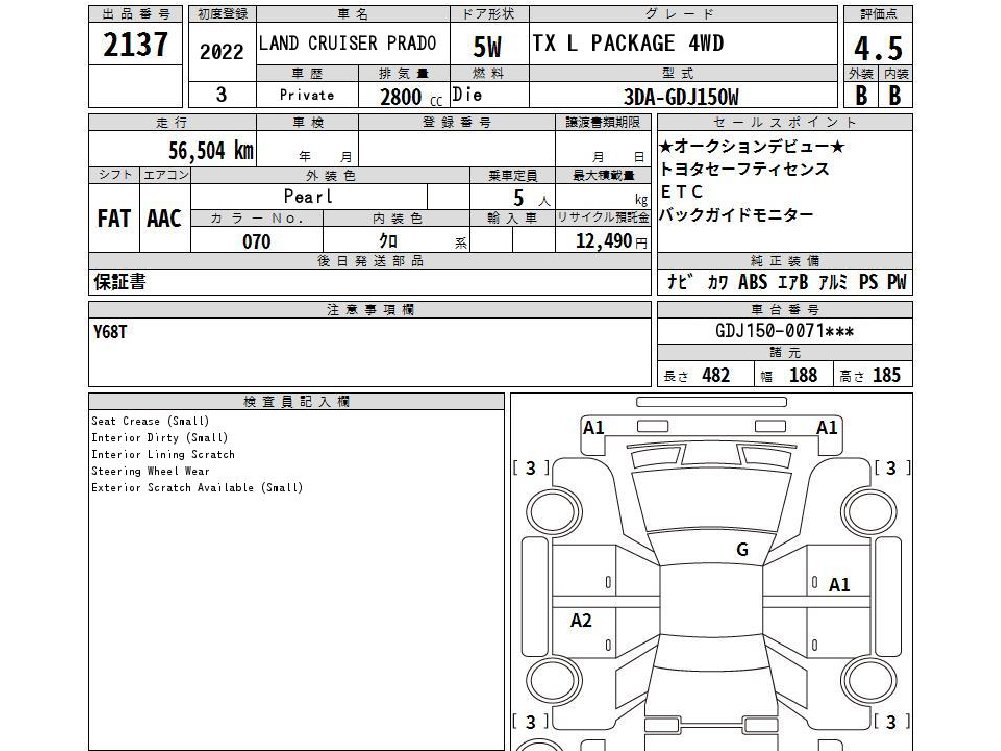Click the アルミ equipment label
The width and height of the screenshot is (1001, 751).
point(833,282)
